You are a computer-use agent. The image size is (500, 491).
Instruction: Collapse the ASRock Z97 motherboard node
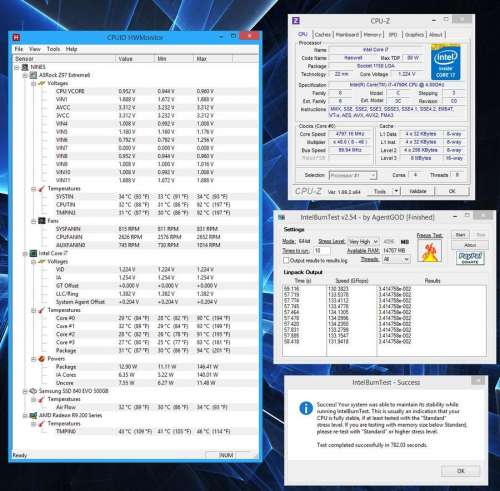click(x=25, y=75)
